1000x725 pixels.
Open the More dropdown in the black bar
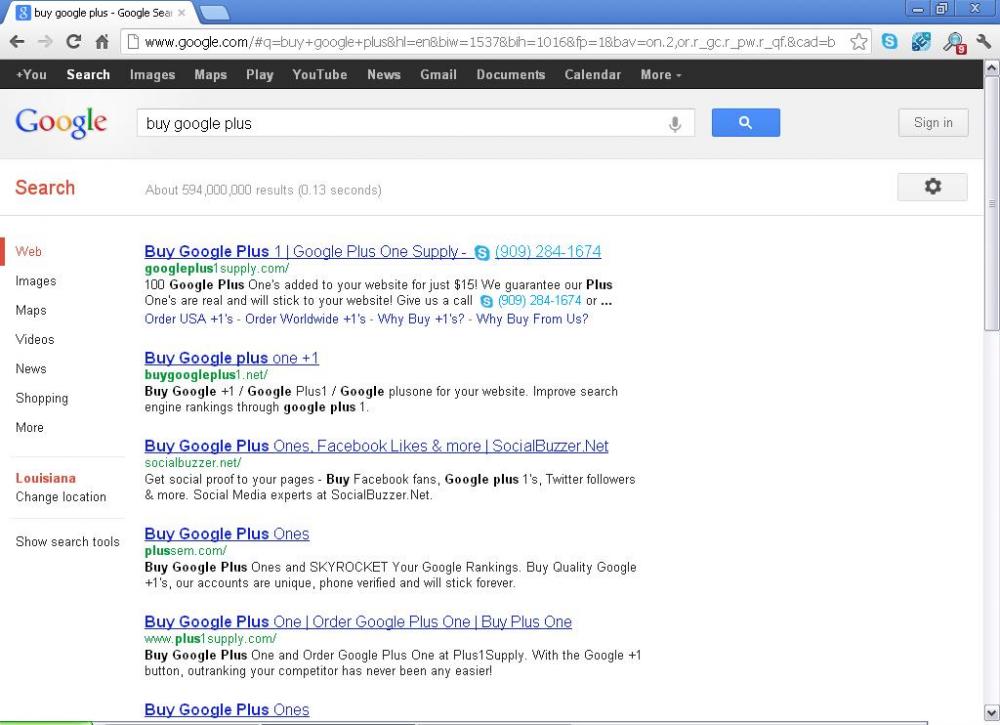[x=661, y=75]
